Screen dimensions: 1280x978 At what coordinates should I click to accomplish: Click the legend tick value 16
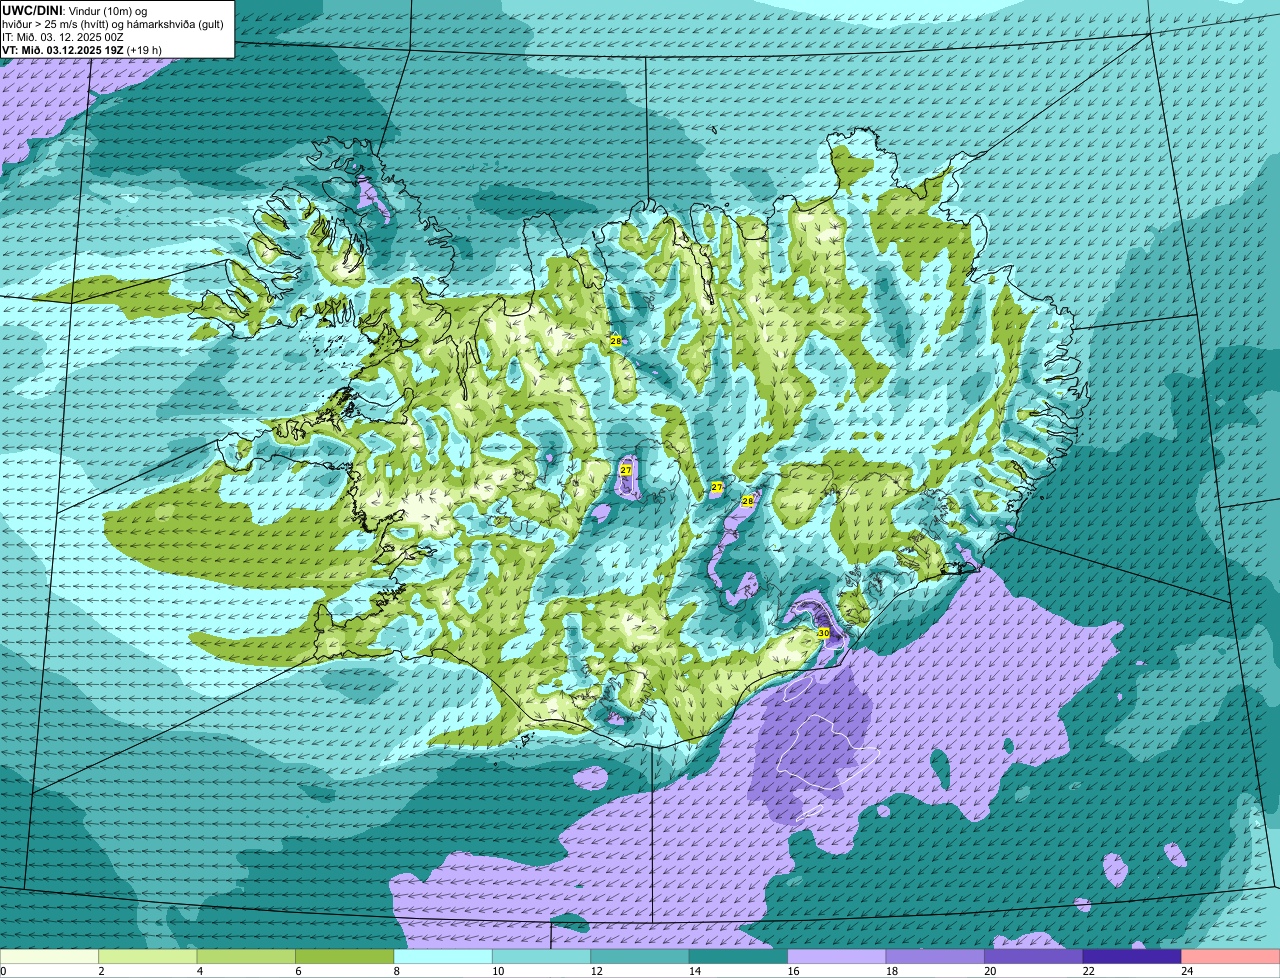tap(792, 971)
